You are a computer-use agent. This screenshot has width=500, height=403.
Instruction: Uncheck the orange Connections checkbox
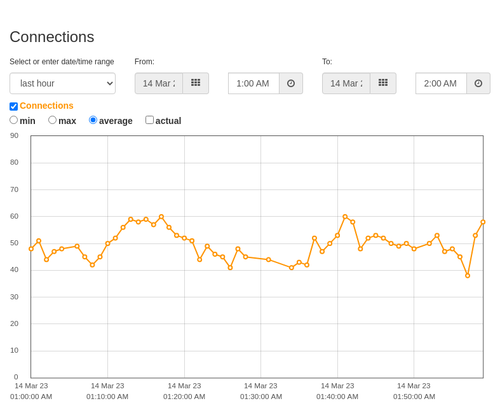click(14, 106)
